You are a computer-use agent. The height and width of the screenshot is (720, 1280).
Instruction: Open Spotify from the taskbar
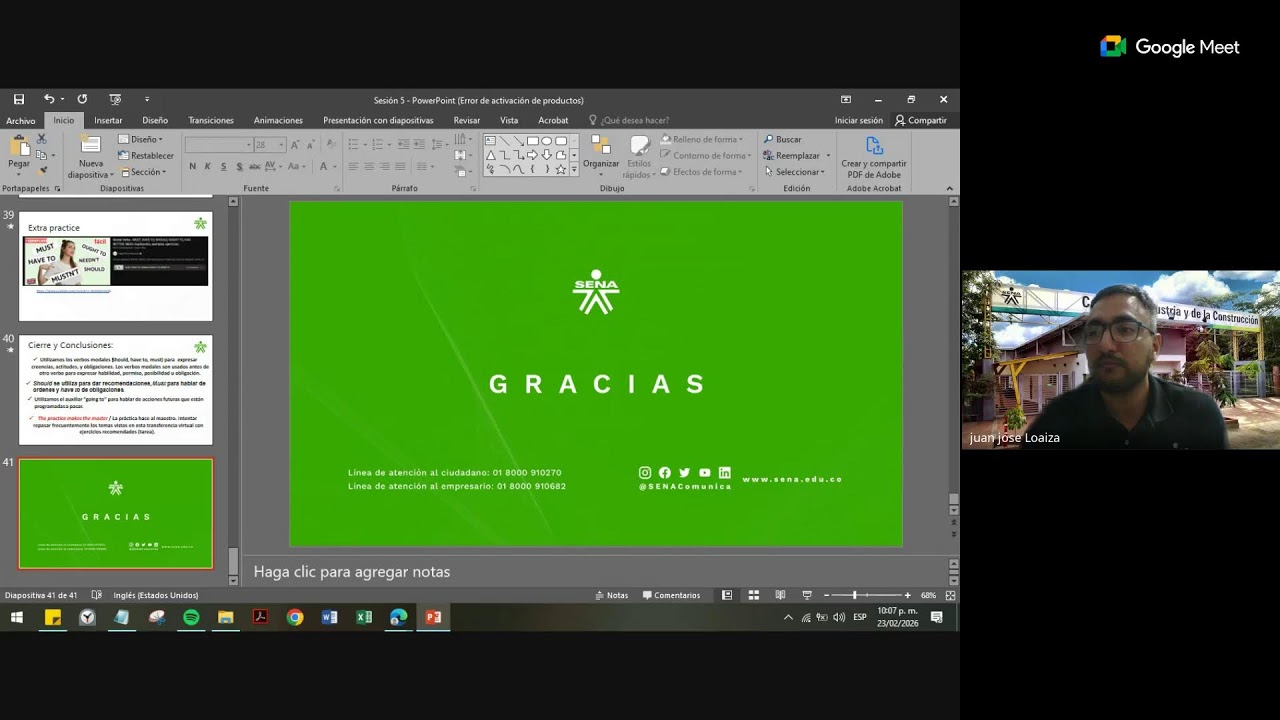pos(191,617)
